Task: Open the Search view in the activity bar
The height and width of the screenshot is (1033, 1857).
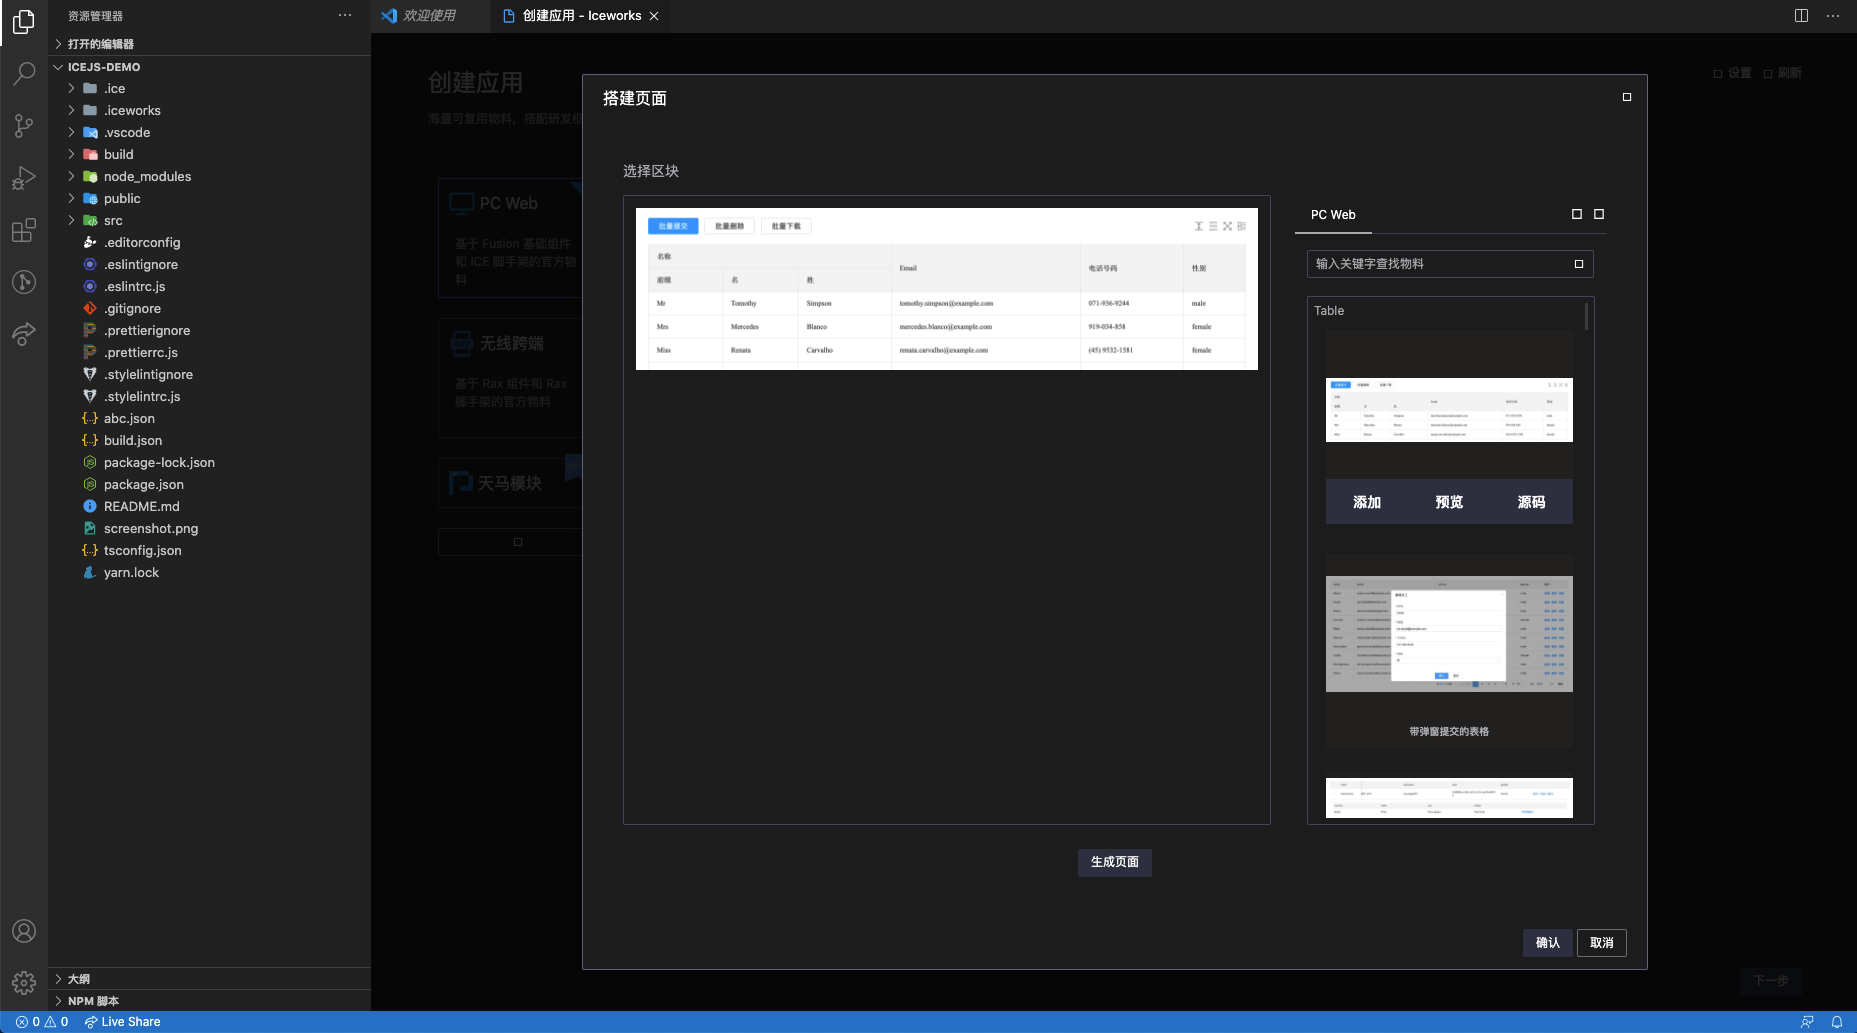Action: 24,74
